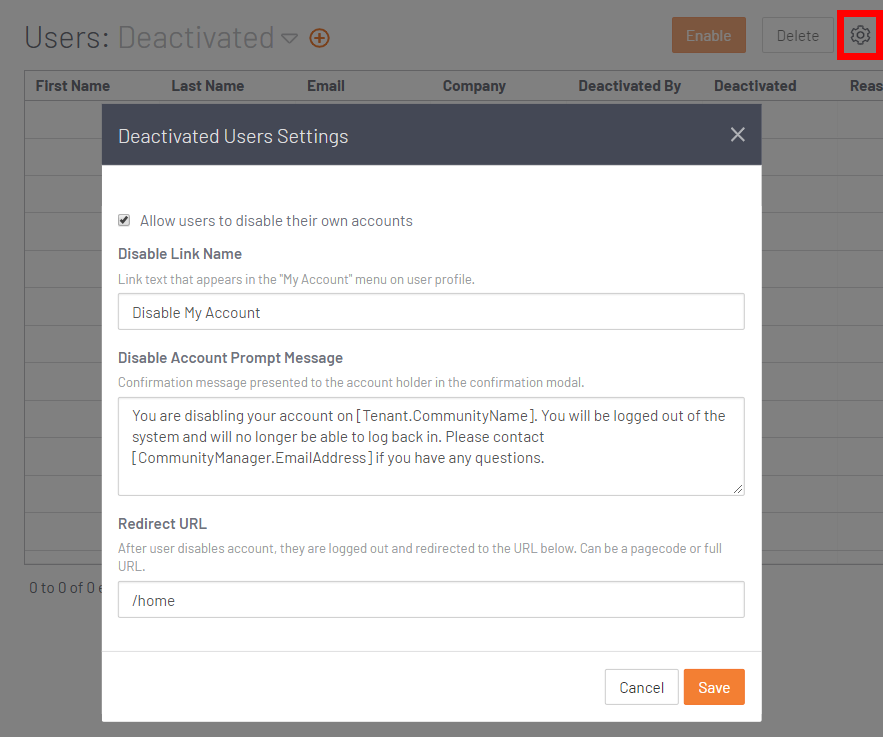Toggle Allow users to disable their own accounts
This screenshot has height=737, width=883.
tap(124, 220)
